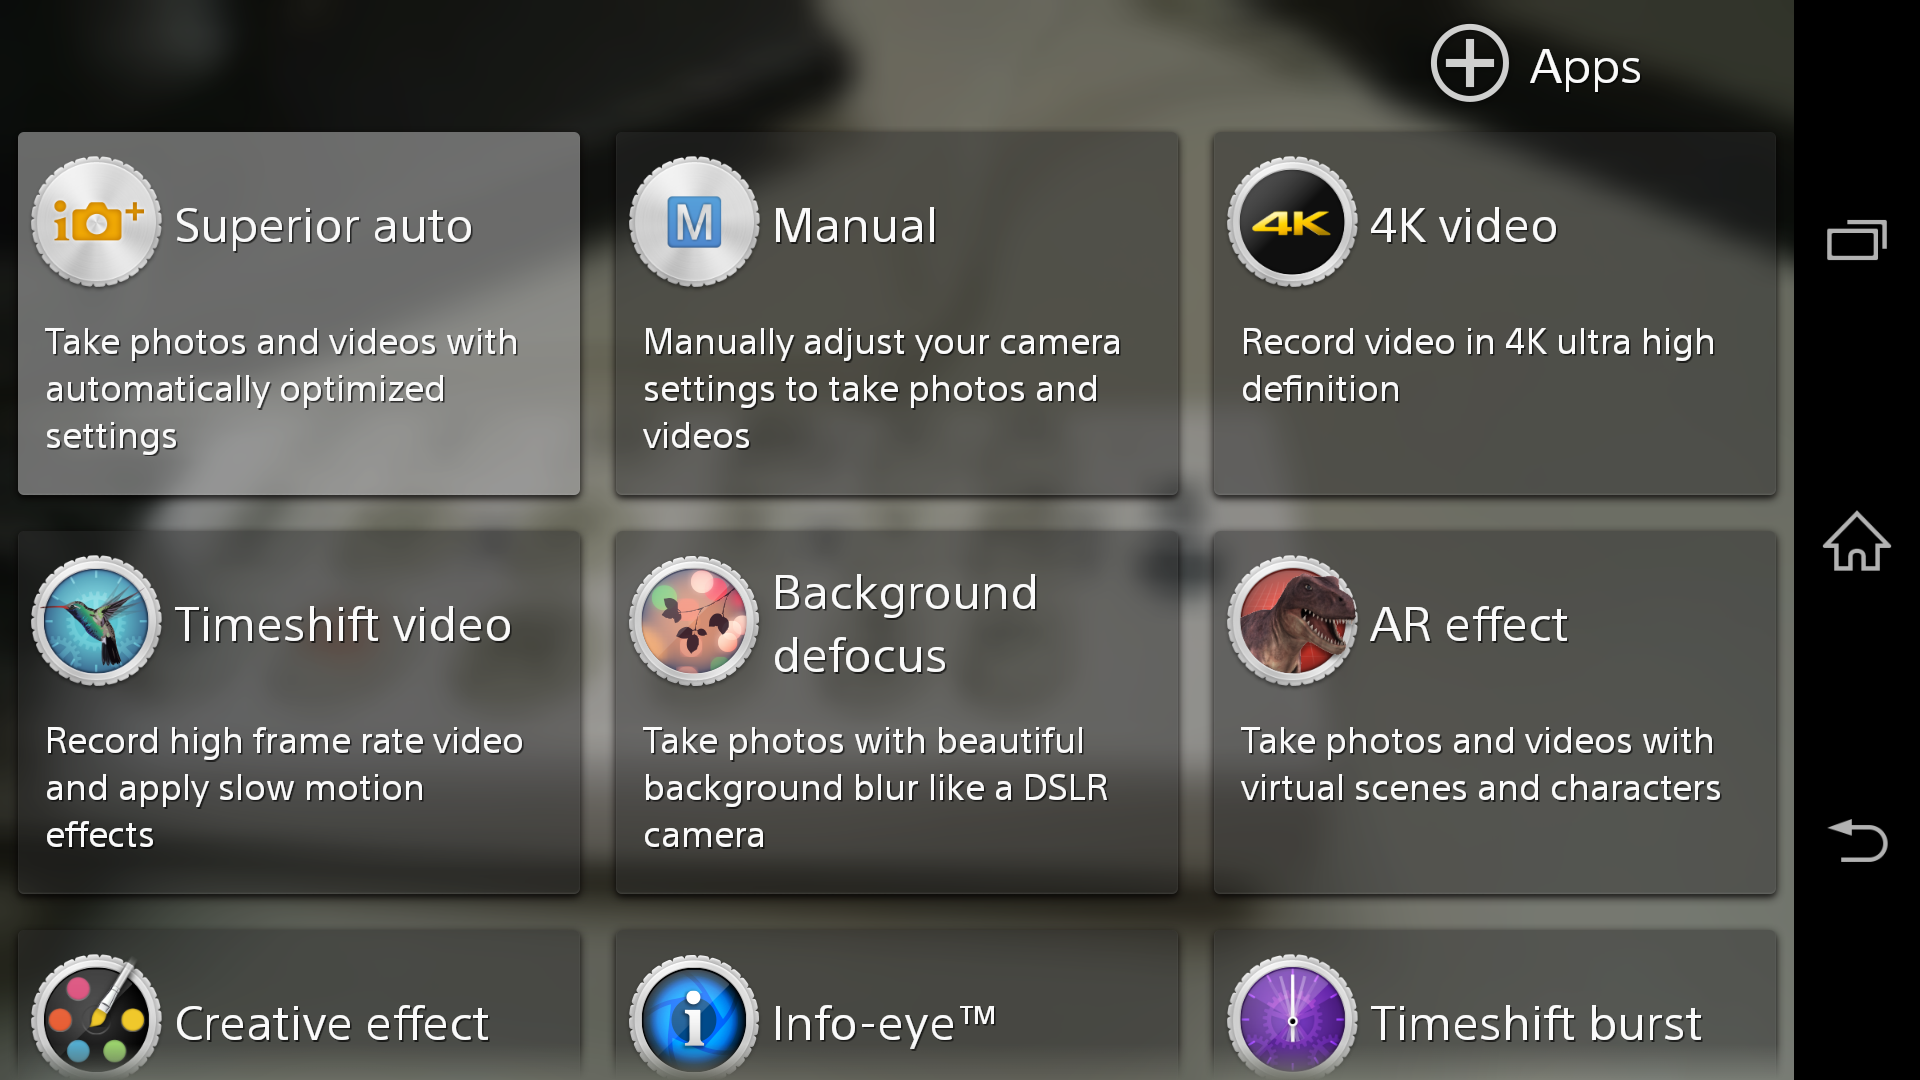Select Background defocus description text
Viewport: 1920px width, 1080px height.
(x=875, y=788)
